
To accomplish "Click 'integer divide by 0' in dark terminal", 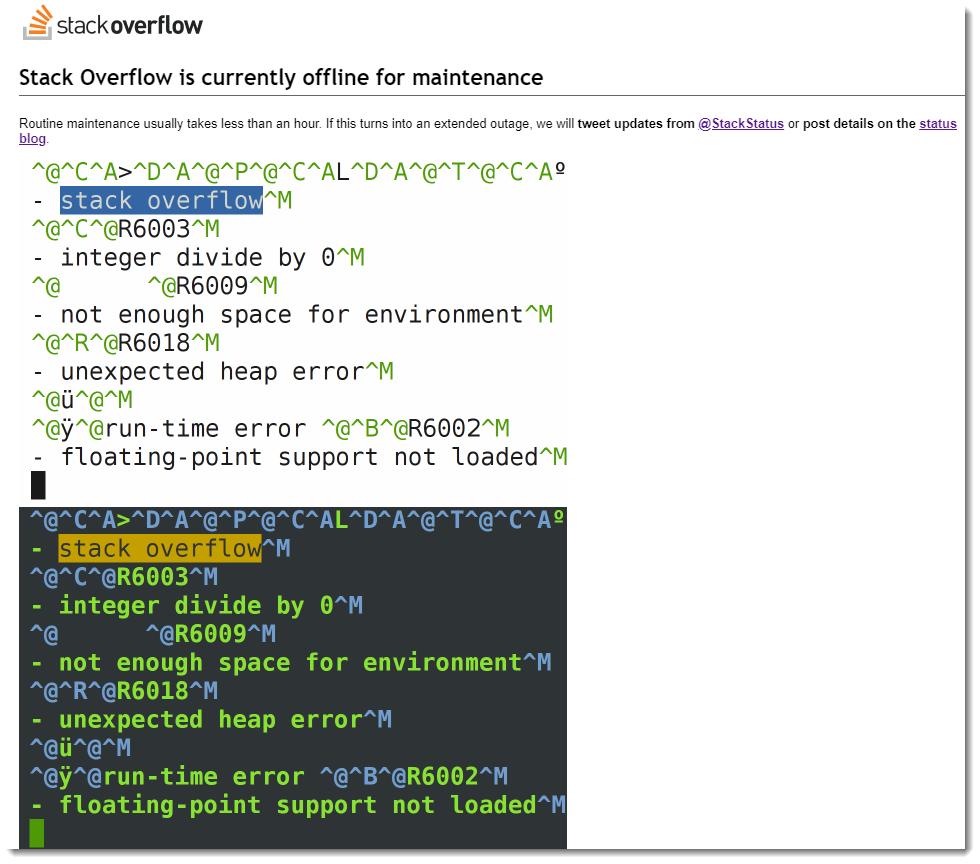I will 196,605.
